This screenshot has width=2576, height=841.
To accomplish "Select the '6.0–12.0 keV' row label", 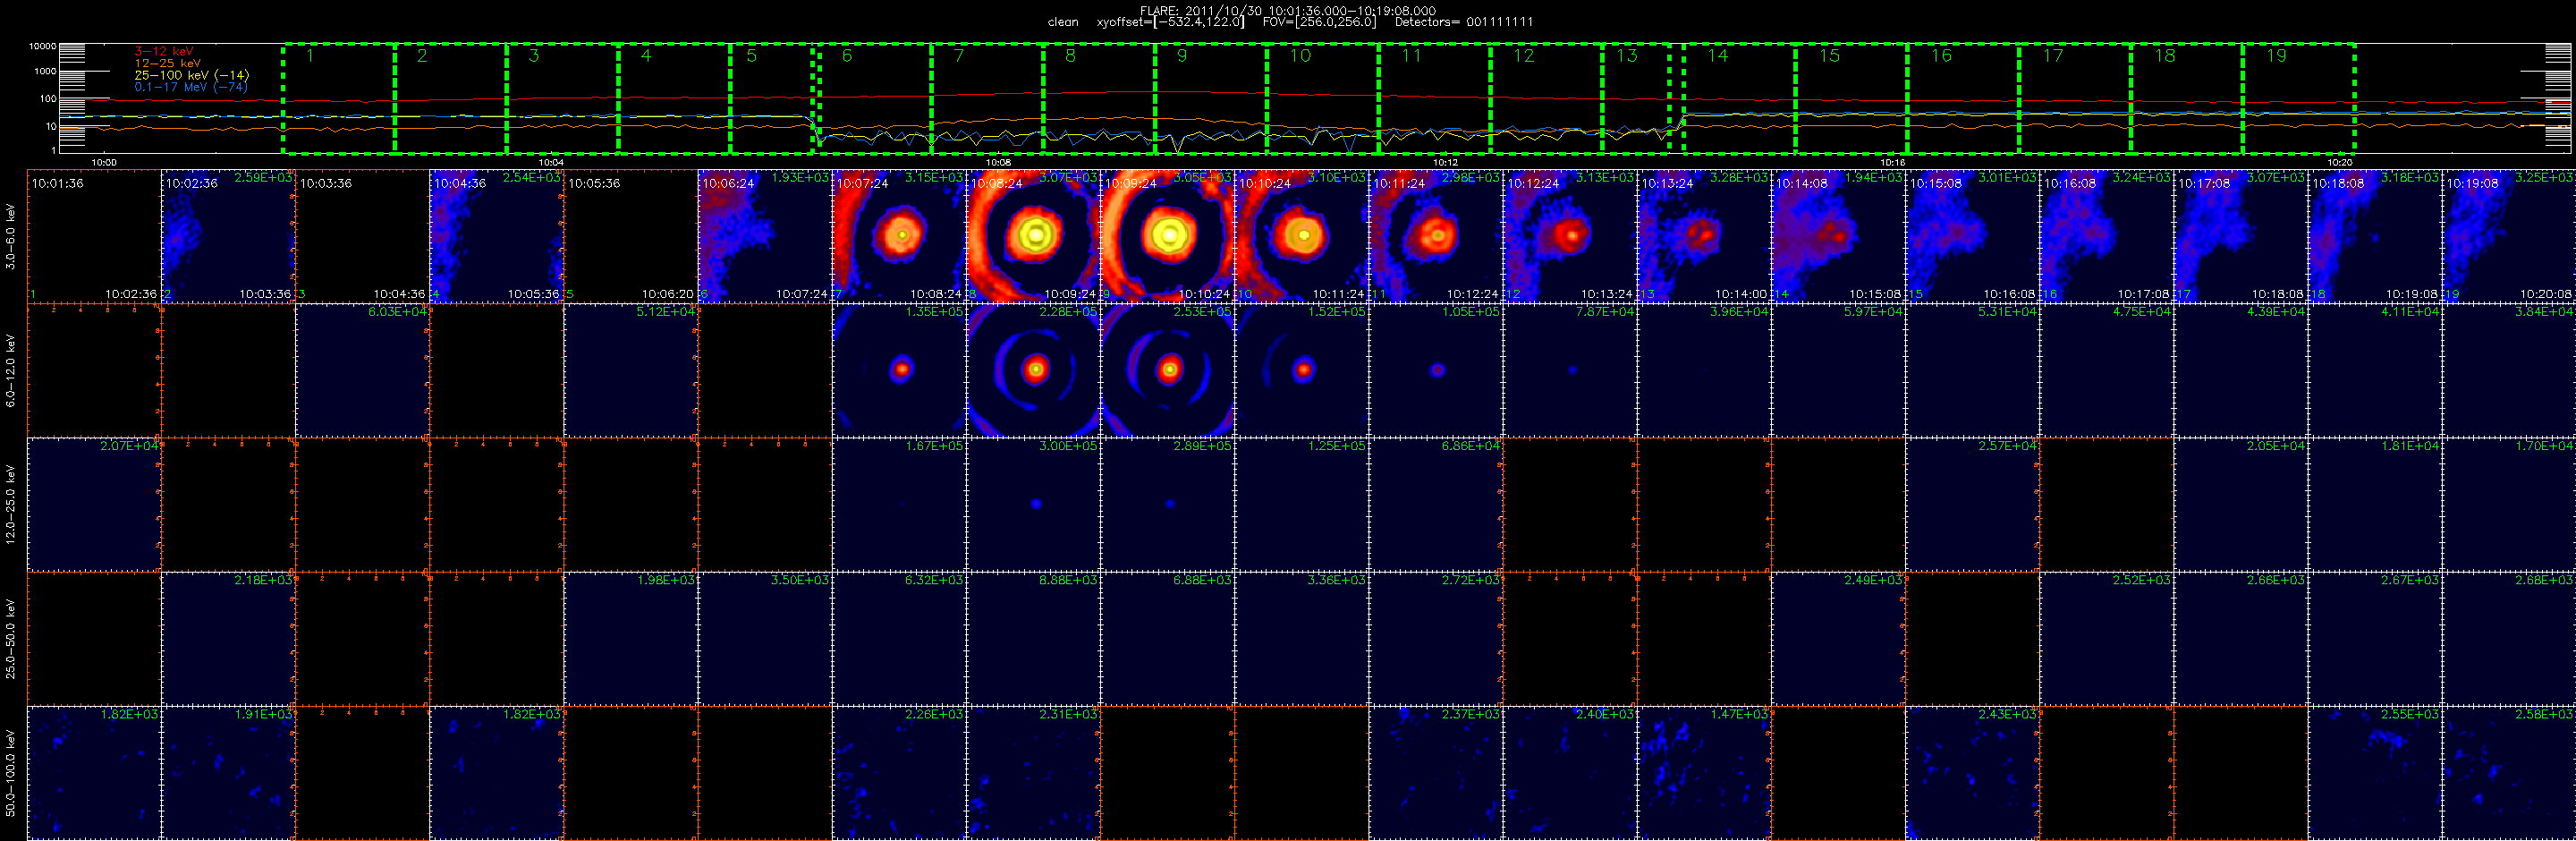I will (11, 370).
